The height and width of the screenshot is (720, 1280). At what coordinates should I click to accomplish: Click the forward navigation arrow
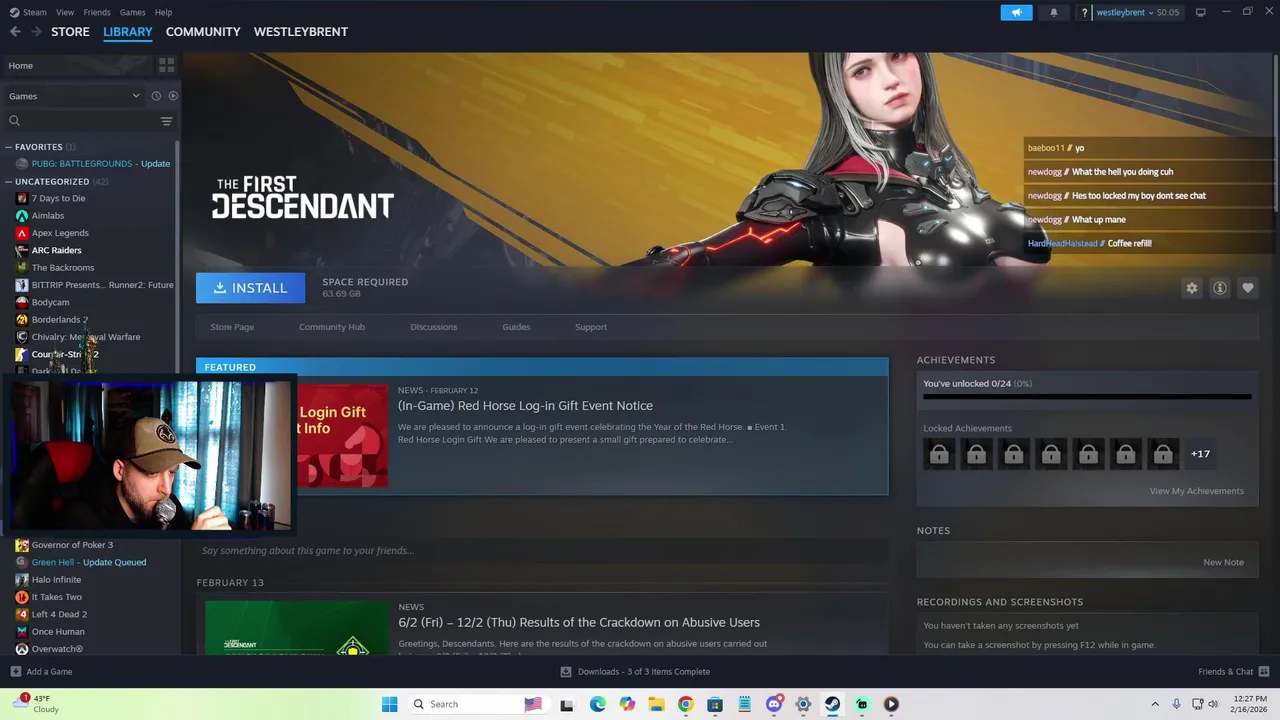pyautogui.click(x=36, y=32)
